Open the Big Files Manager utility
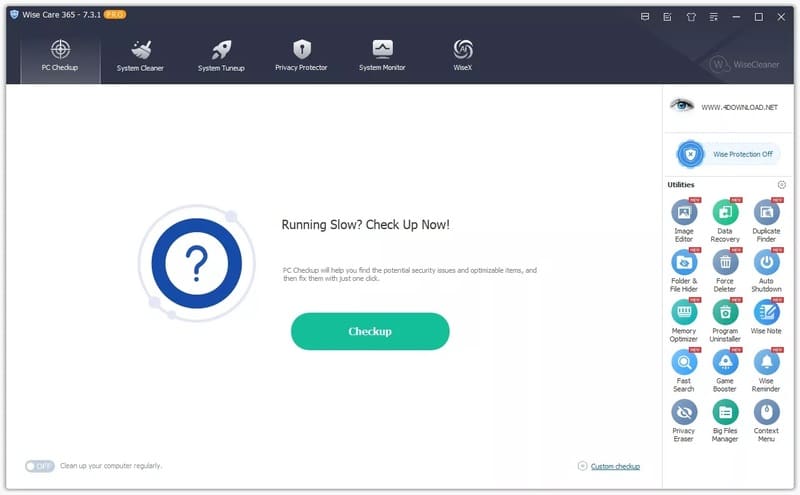 [725, 420]
